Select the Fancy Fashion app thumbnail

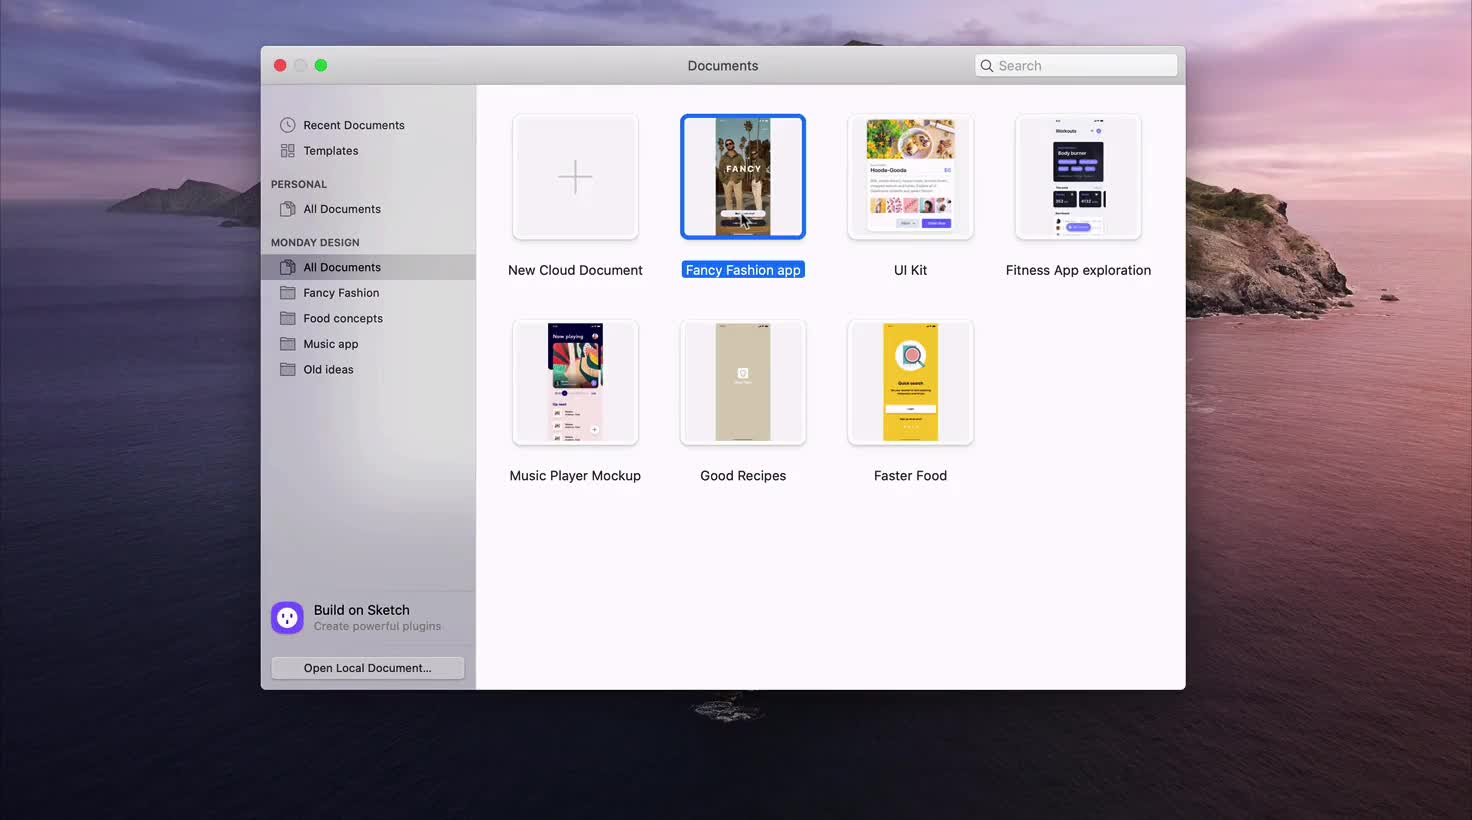[x=743, y=177]
